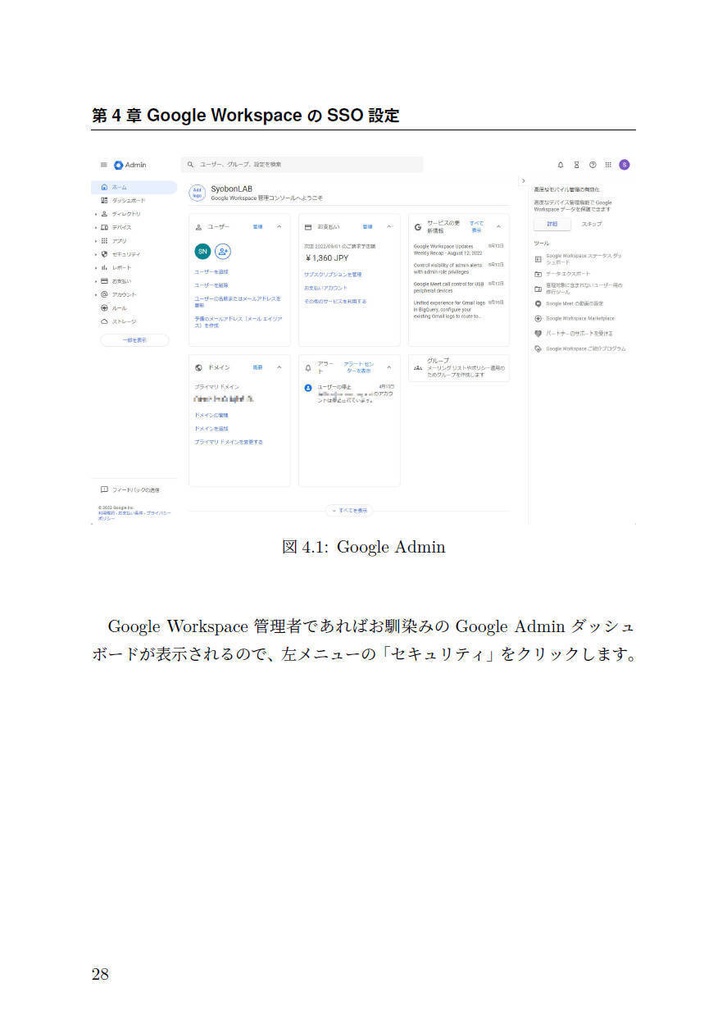Click the スキップ button
Screen dimensions: 727x1024
coord(591,224)
